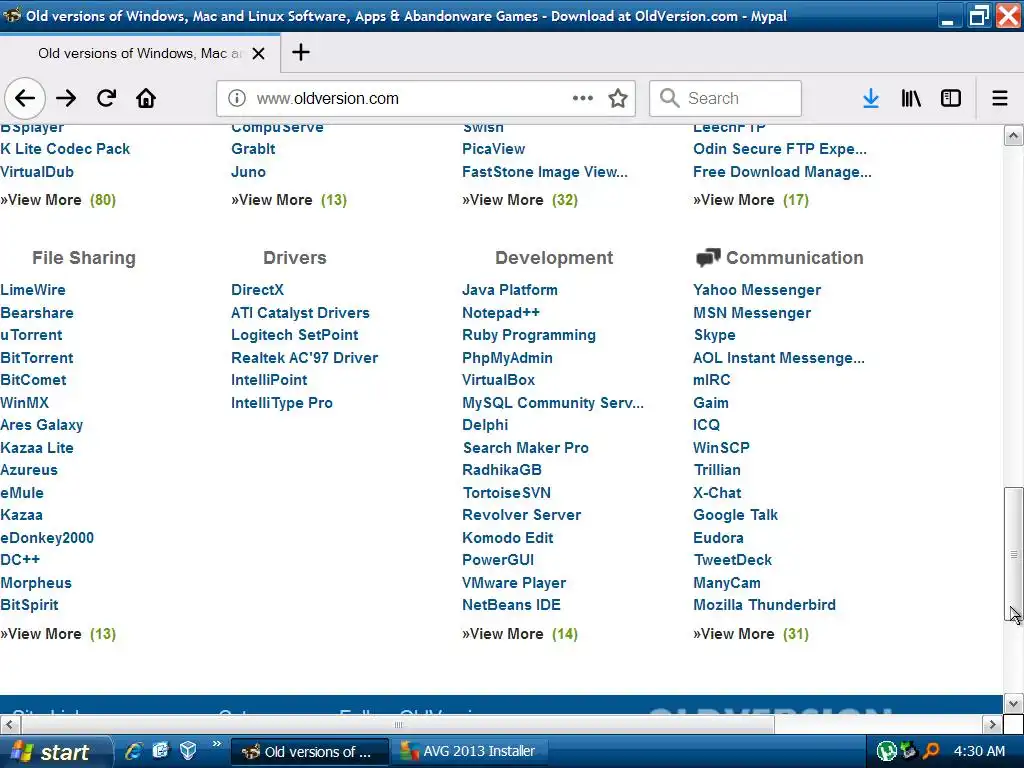View More Communication apps (31)
The height and width of the screenshot is (768, 1024).
coord(751,634)
